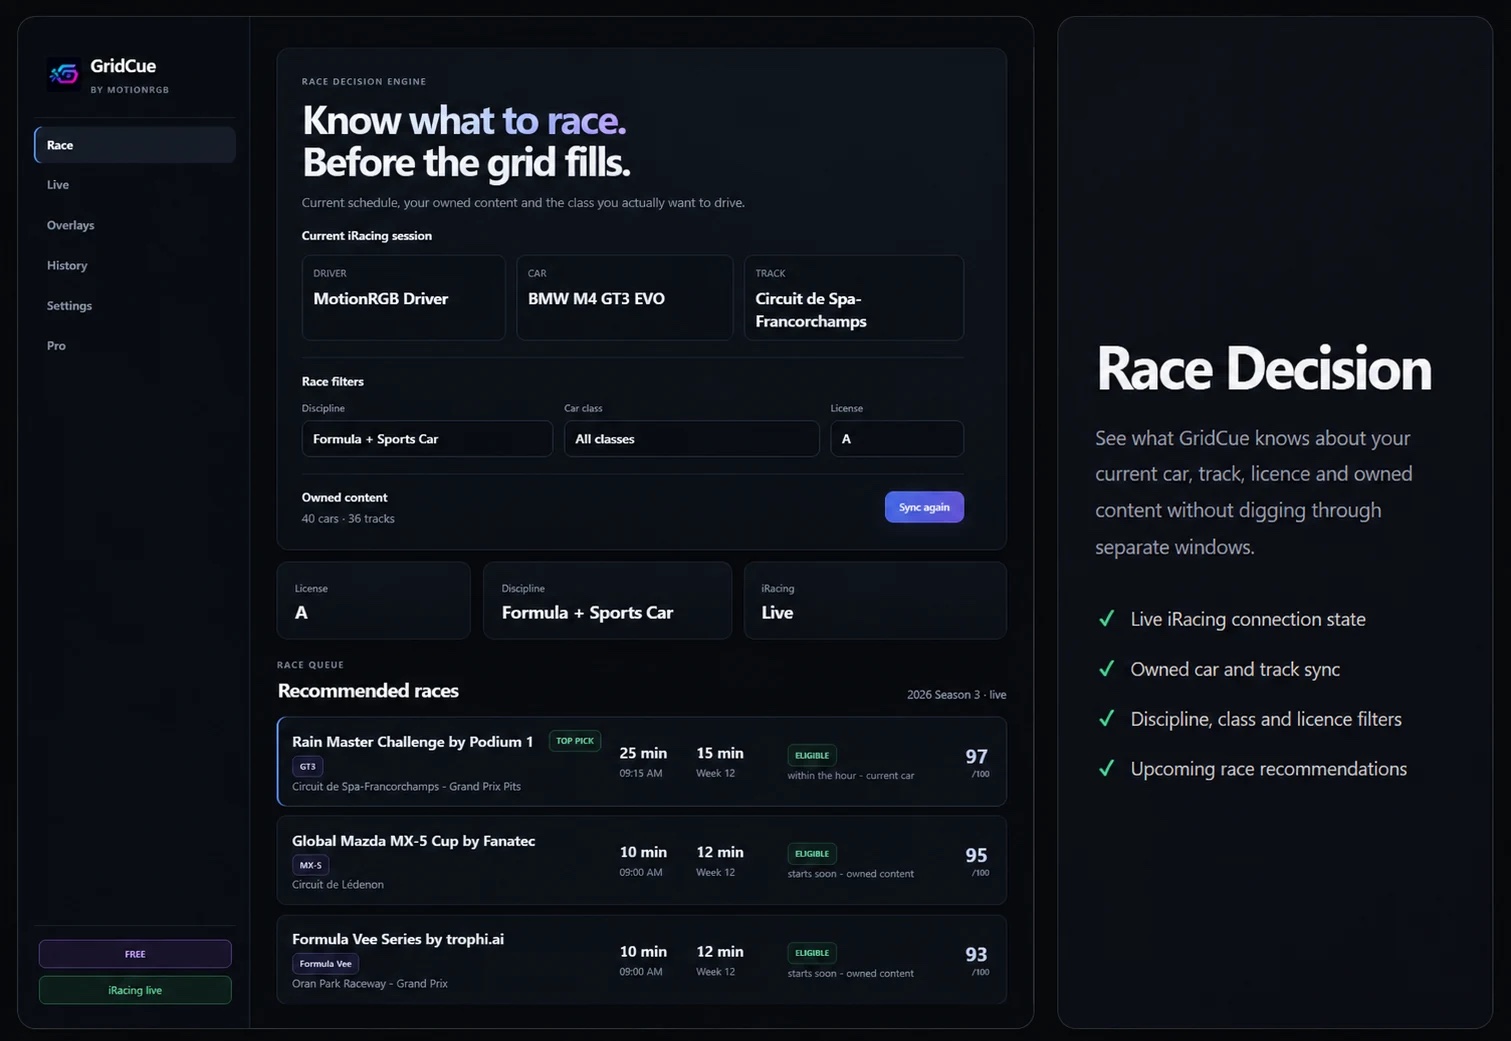The width and height of the screenshot is (1511, 1041).
Task: Open the Rain Master Challenge by Podium 1 race
Action: 642,761
